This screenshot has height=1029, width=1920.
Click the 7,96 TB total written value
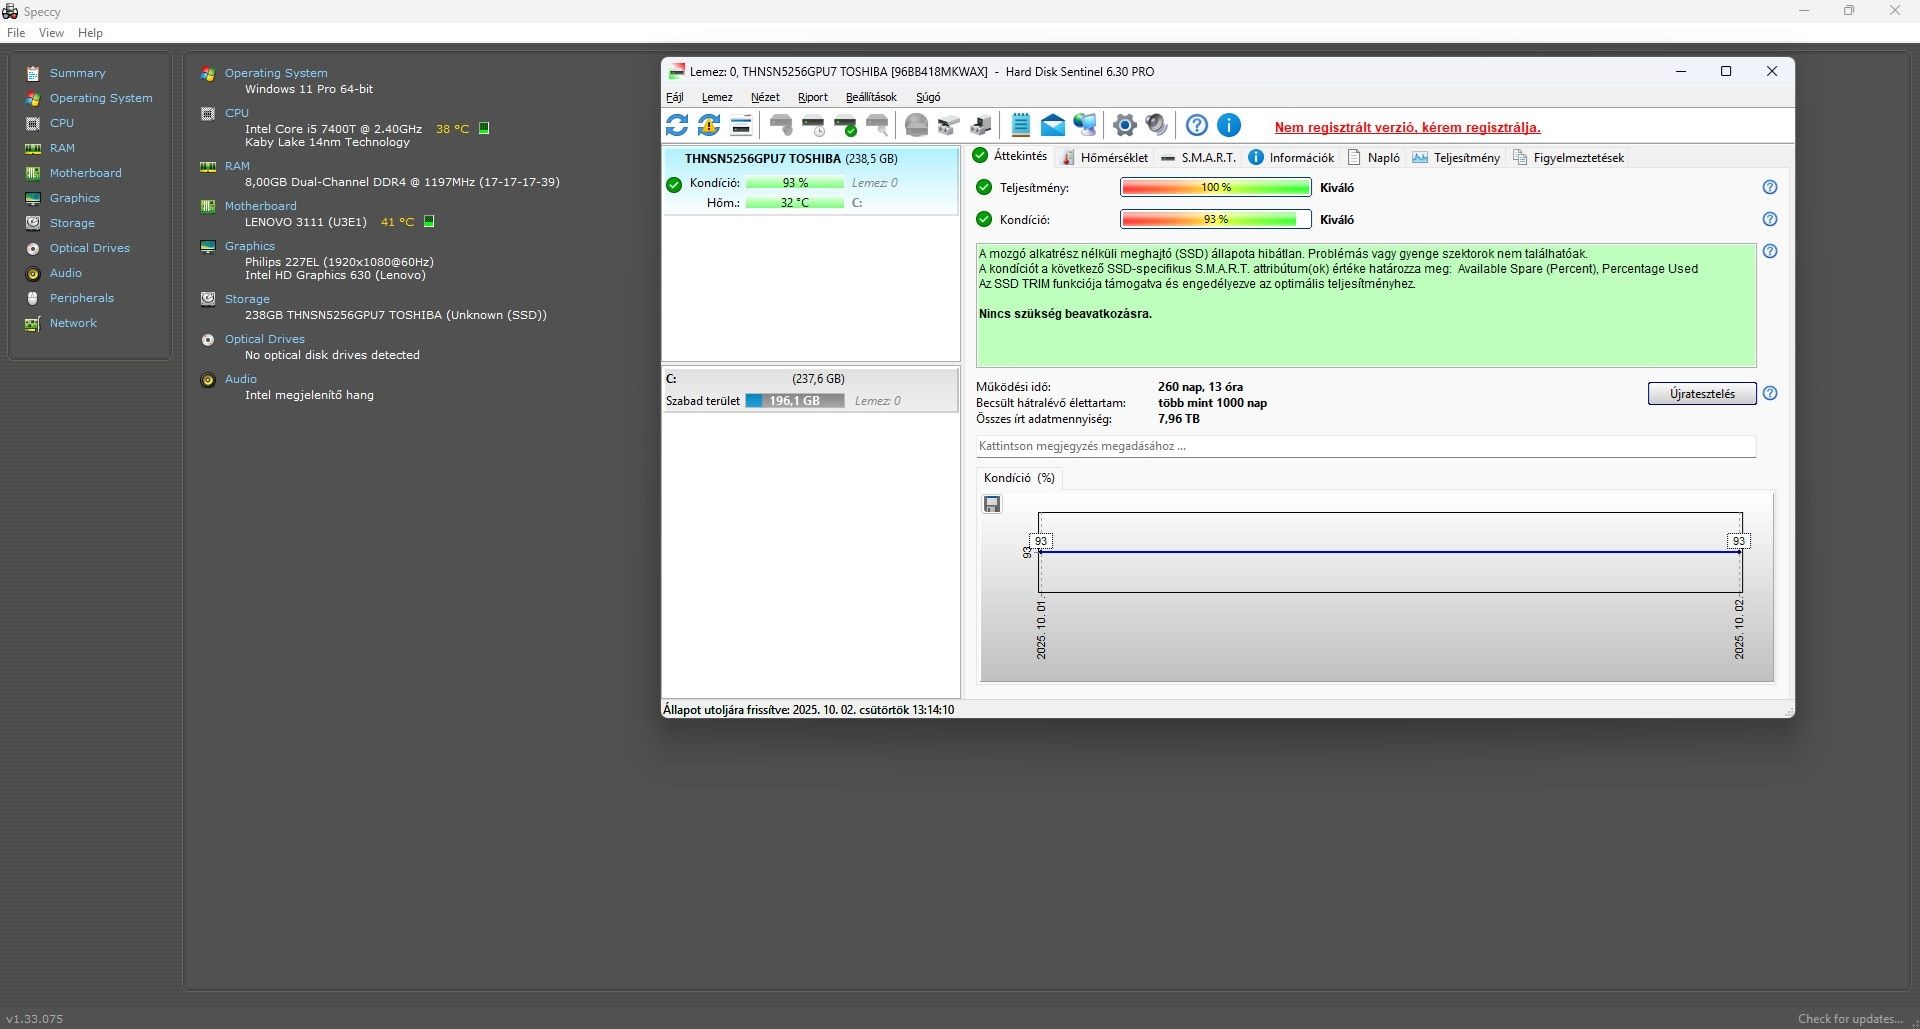coord(1178,419)
